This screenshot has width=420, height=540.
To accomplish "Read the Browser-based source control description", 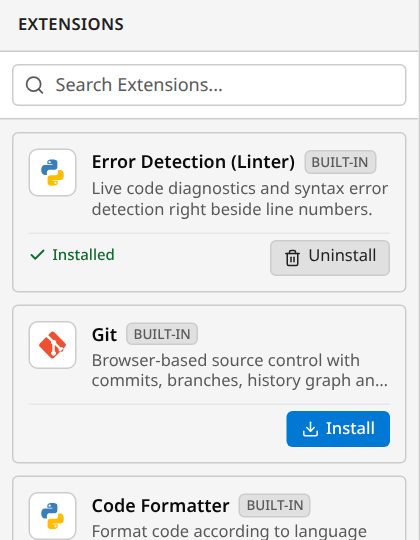I will [240, 371].
